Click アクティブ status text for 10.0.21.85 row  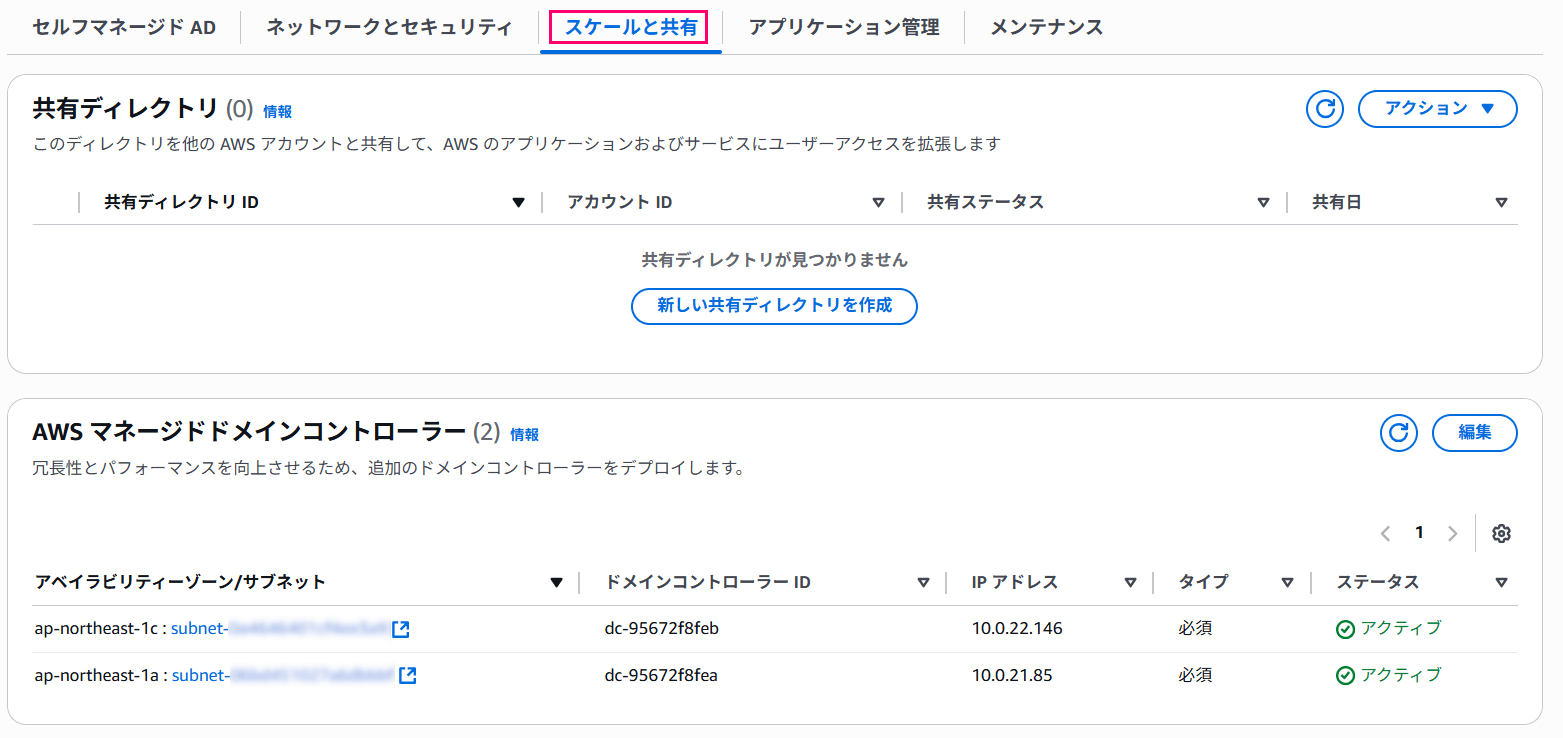tap(1401, 674)
